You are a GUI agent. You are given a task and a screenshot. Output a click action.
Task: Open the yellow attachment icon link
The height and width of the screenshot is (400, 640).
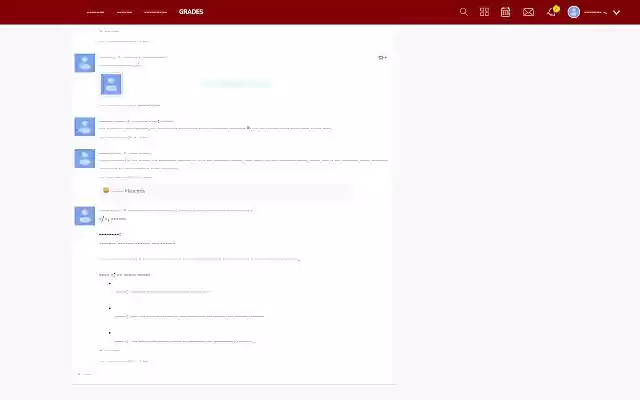[106, 190]
